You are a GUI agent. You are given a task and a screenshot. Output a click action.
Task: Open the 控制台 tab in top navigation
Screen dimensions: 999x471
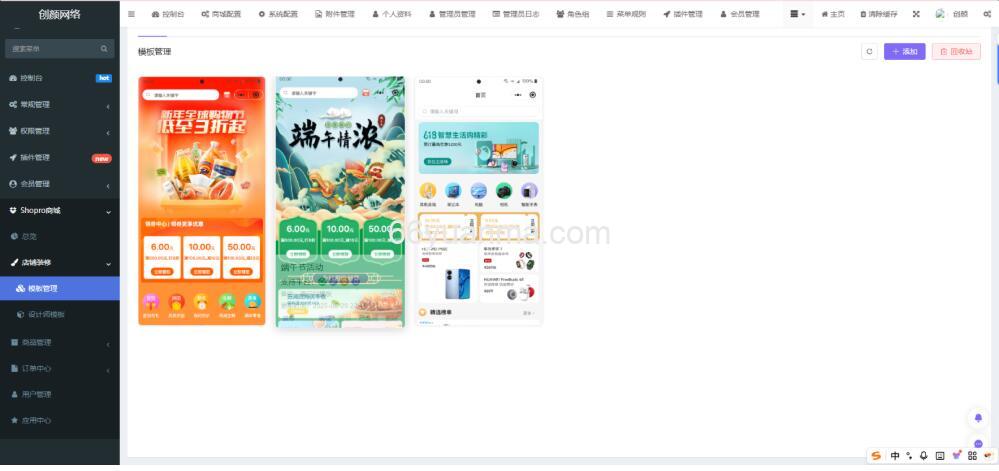(168, 14)
